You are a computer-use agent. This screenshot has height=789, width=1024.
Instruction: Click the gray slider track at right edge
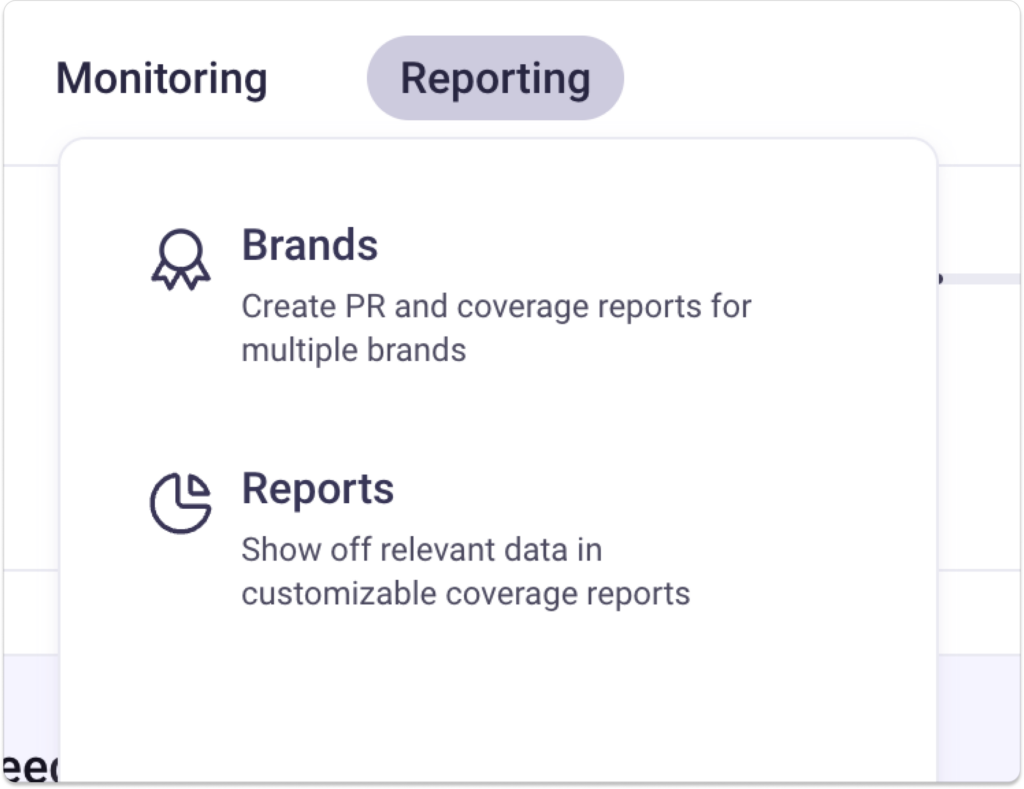tap(982, 279)
